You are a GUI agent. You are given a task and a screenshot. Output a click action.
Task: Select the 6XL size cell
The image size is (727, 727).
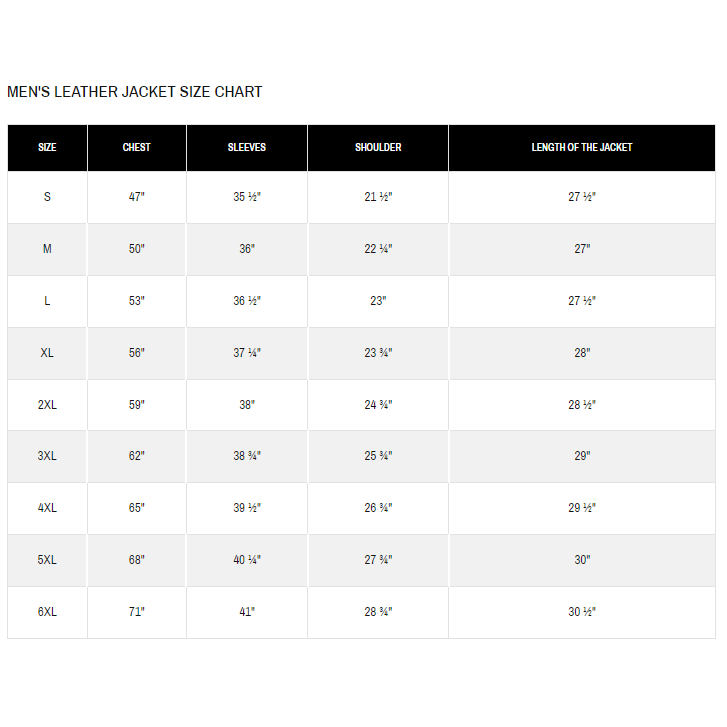47,612
